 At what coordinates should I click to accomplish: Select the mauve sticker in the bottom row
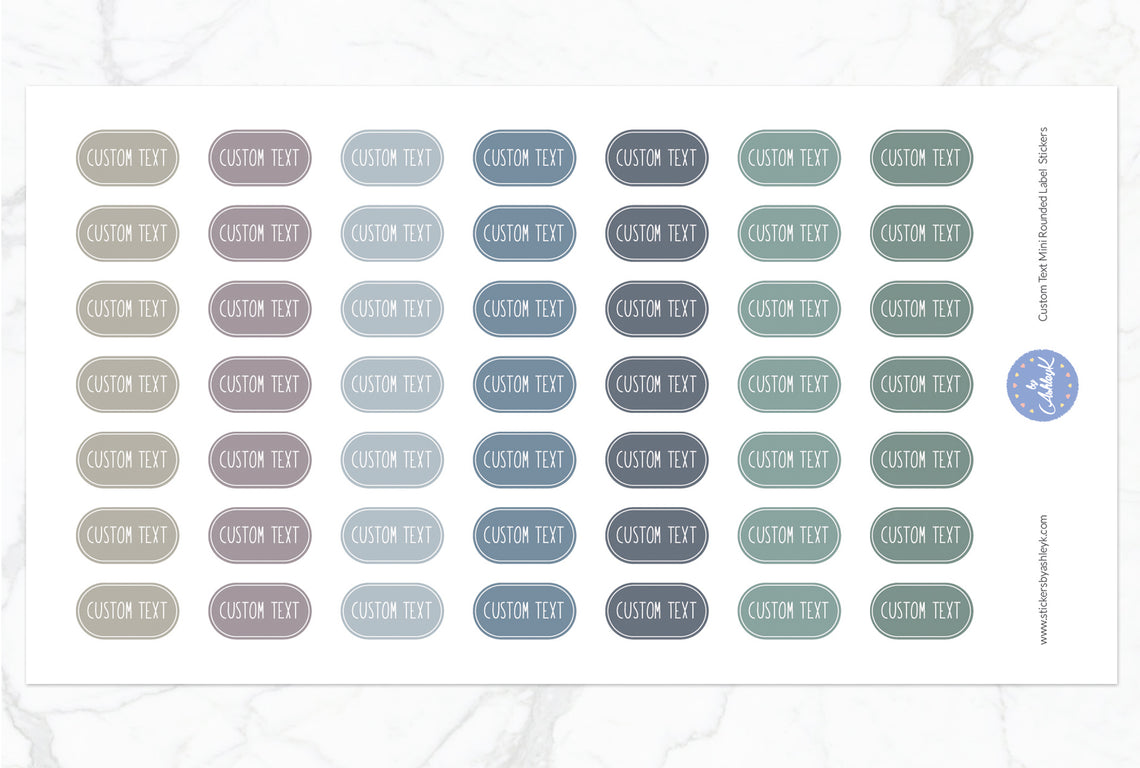[x=260, y=611]
